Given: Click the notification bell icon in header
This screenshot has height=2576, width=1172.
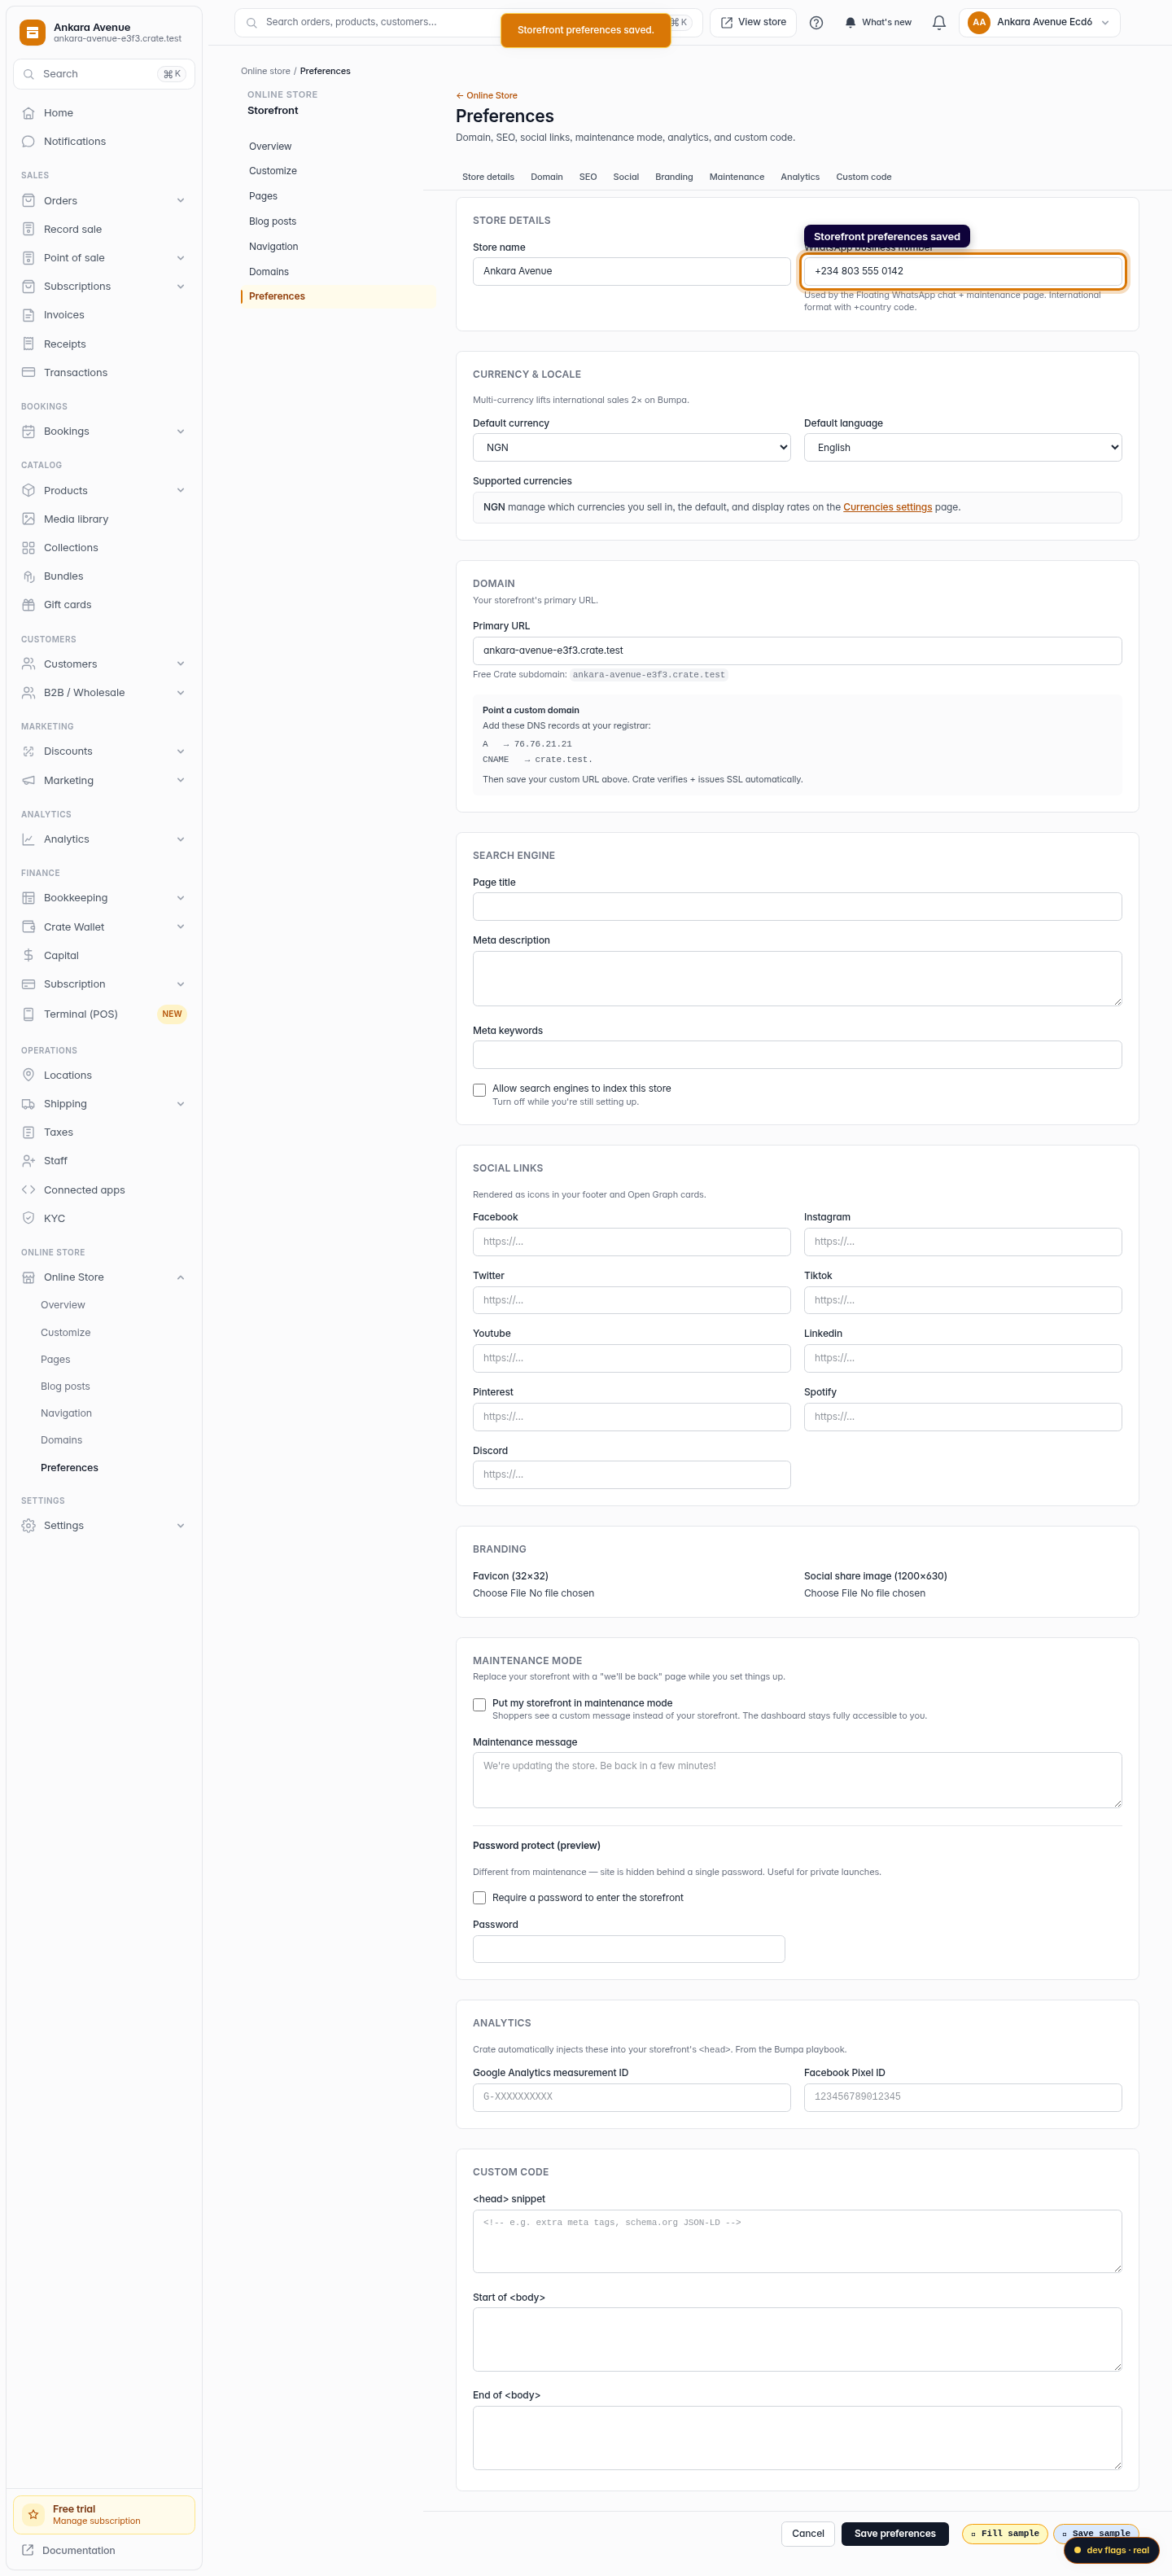Looking at the screenshot, I should point(939,22).
